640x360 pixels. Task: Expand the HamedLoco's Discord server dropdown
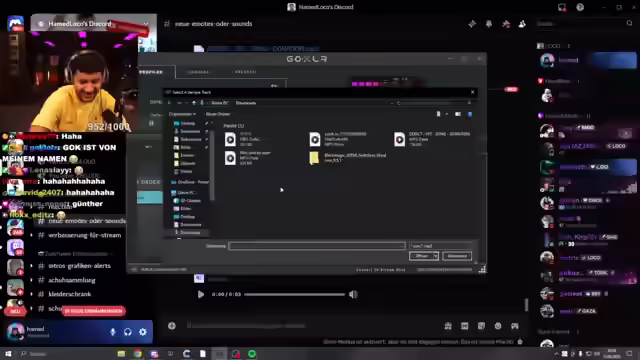(93, 24)
